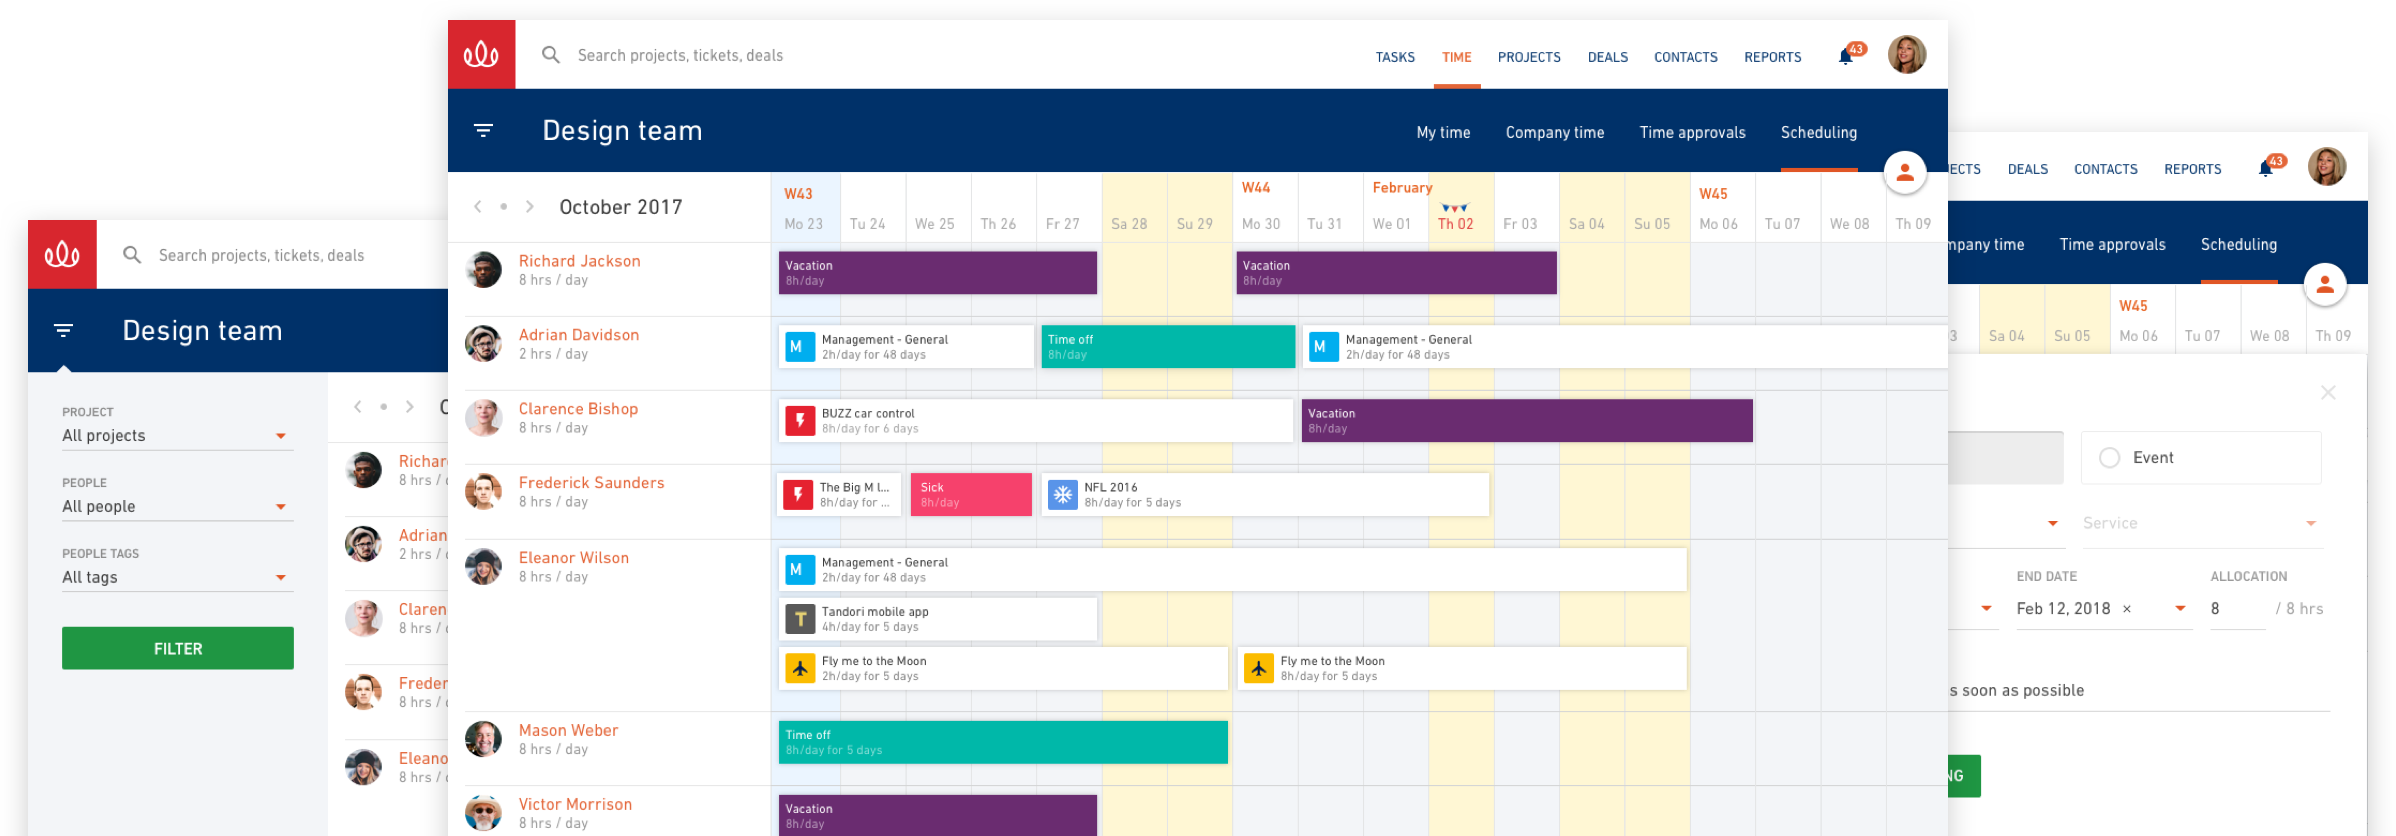Open the People dropdown, All people
2396x836 pixels.
click(x=178, y=507)
